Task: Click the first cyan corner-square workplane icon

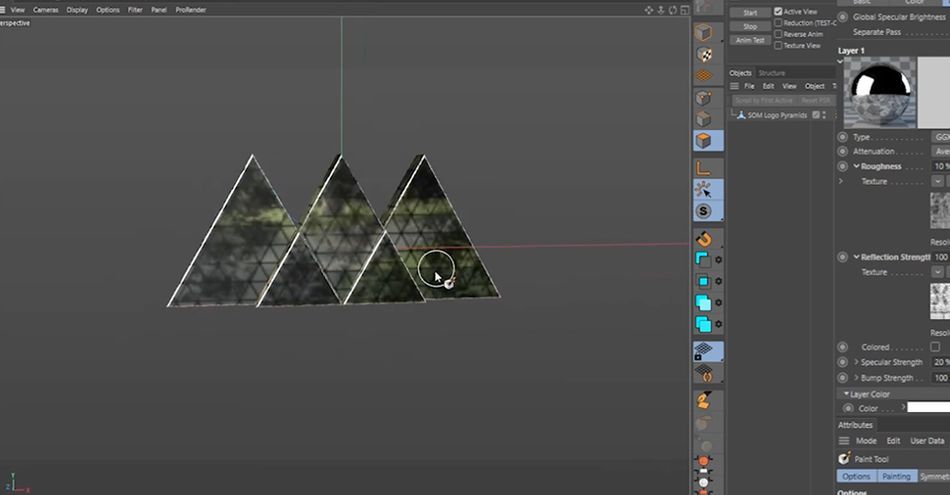Action: pyautogui.click(x=703, y=260)
